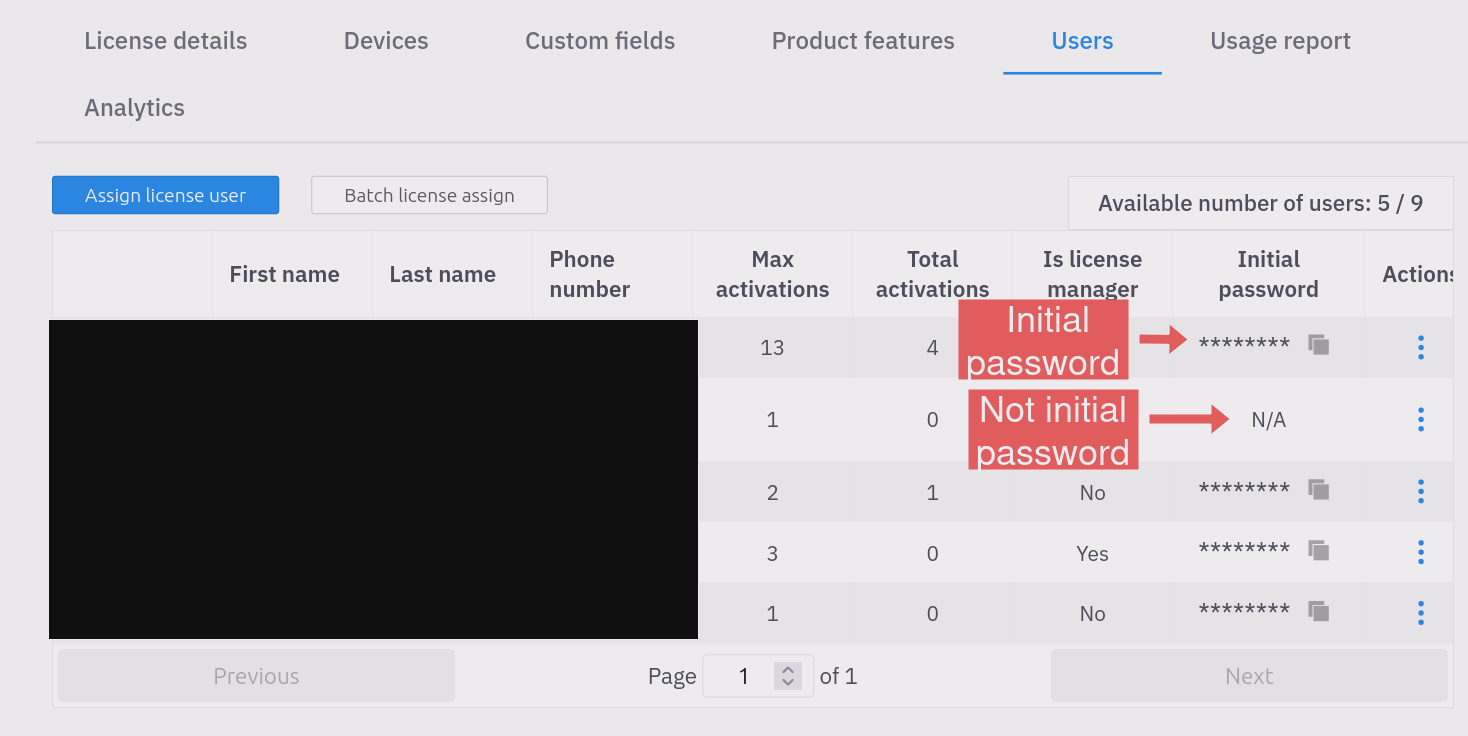Screen dimensions: 1468x736
Task: Open the Custom fields tab
Action: click(x=599, y=41)
